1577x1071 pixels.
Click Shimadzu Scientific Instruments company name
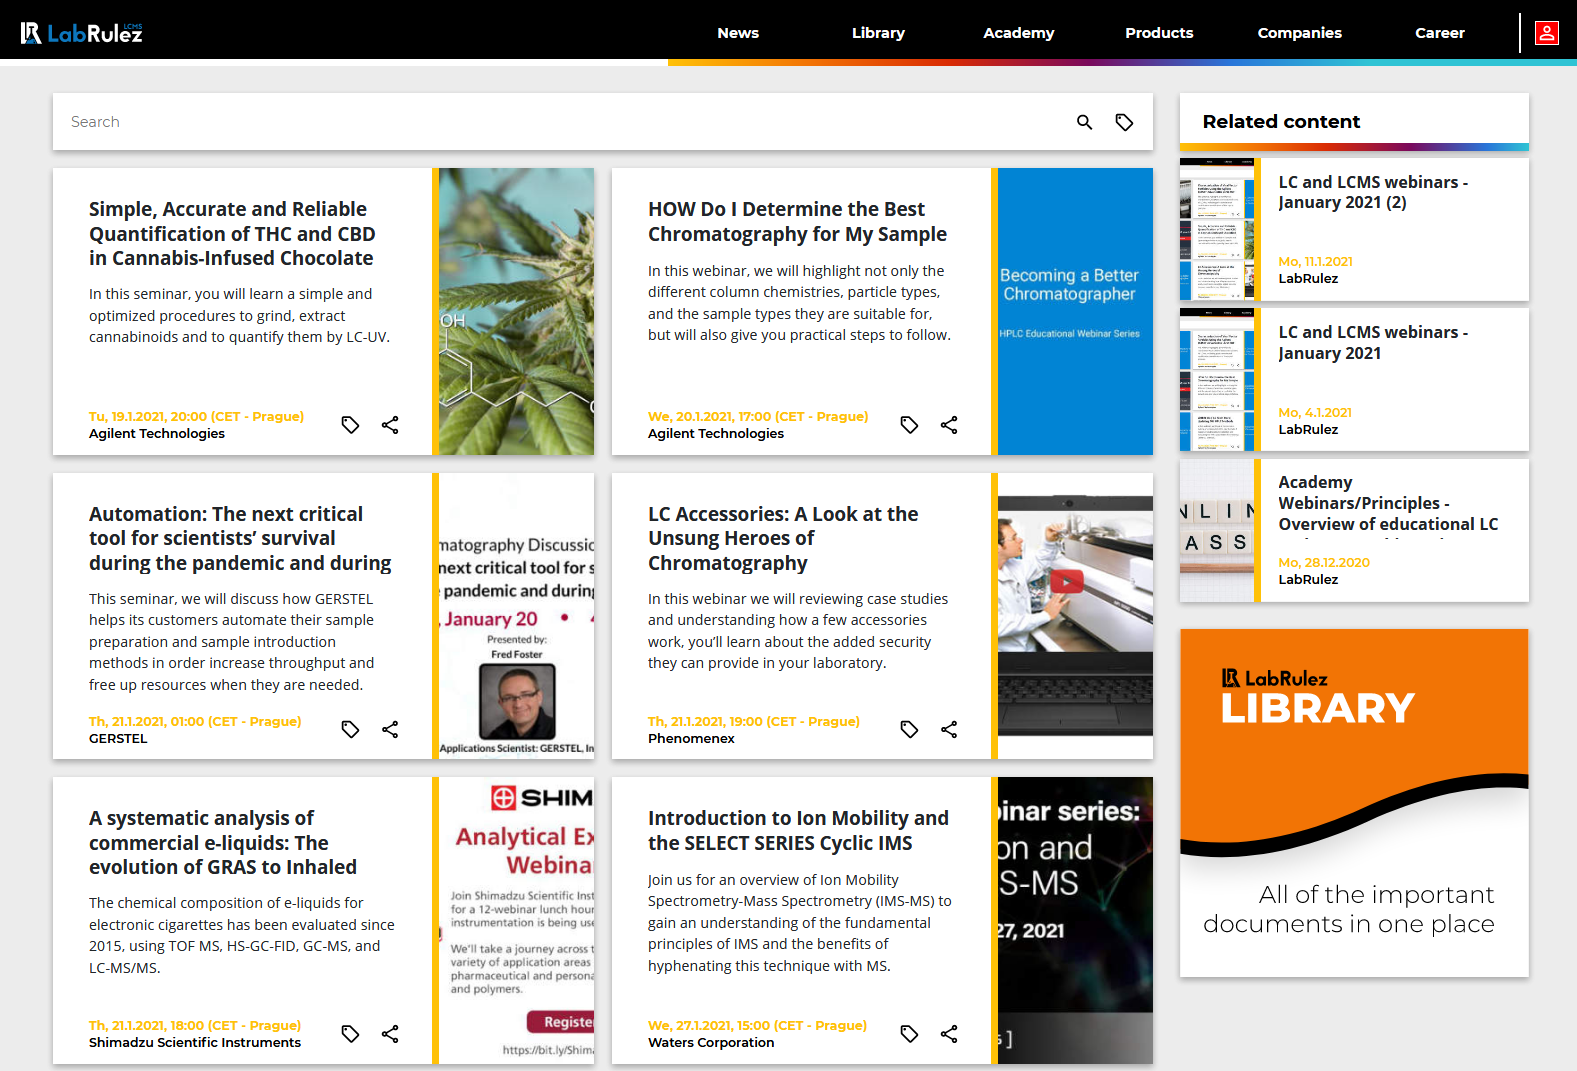[x=195, y=1043]
